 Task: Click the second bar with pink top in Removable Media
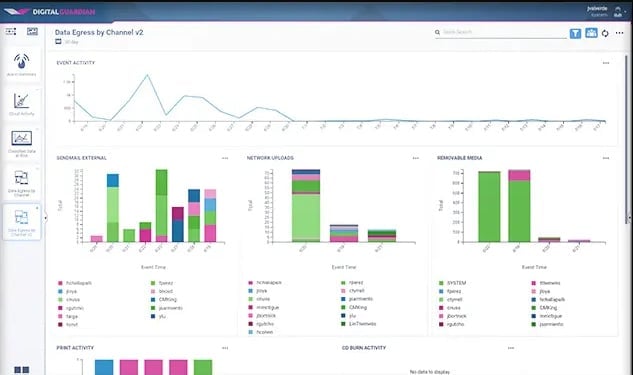[519, 206]
